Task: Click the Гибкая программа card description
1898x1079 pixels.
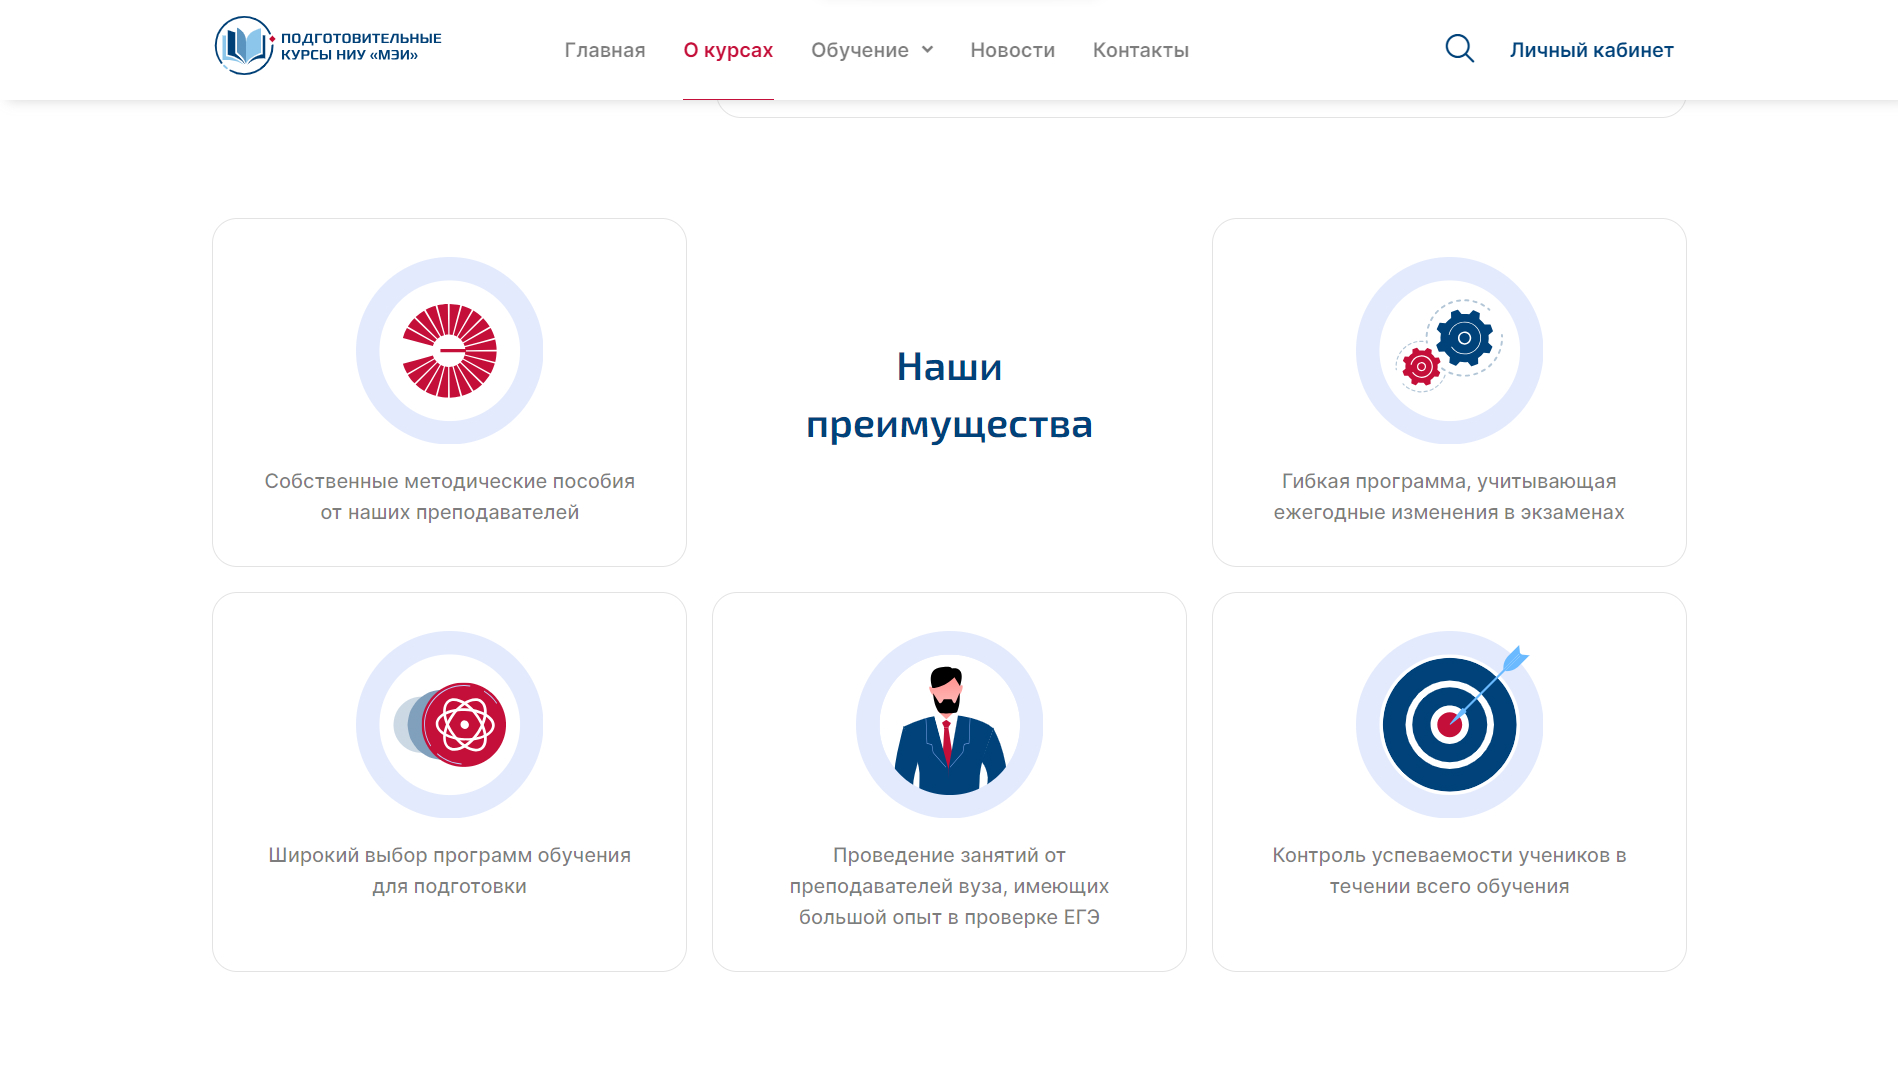Action: 1449,496
